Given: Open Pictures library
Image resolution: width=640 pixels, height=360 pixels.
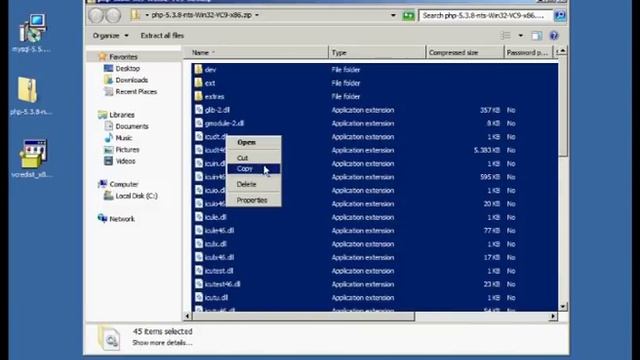Looking at the screenshot, I should (127, 150).
